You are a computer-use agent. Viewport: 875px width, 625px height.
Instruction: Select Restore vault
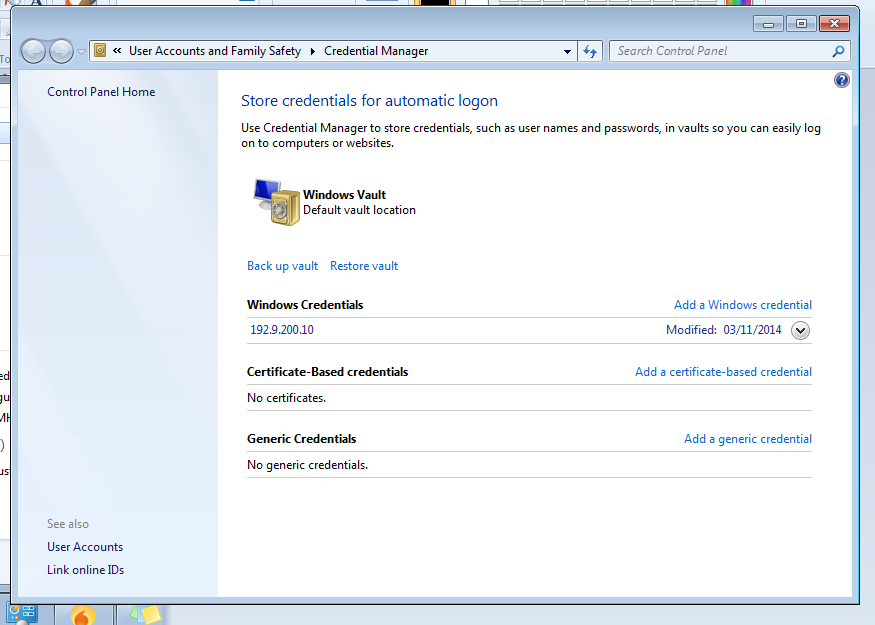pyautogui.click(x=363, y=265)
